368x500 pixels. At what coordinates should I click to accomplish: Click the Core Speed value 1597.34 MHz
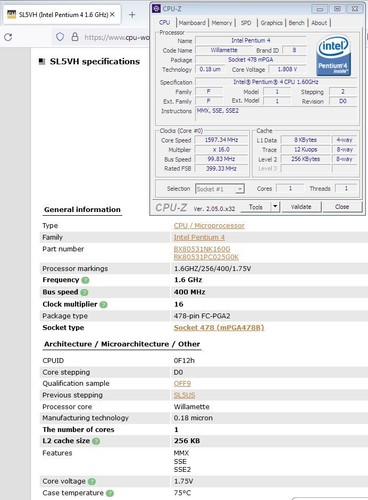point(221,140)
